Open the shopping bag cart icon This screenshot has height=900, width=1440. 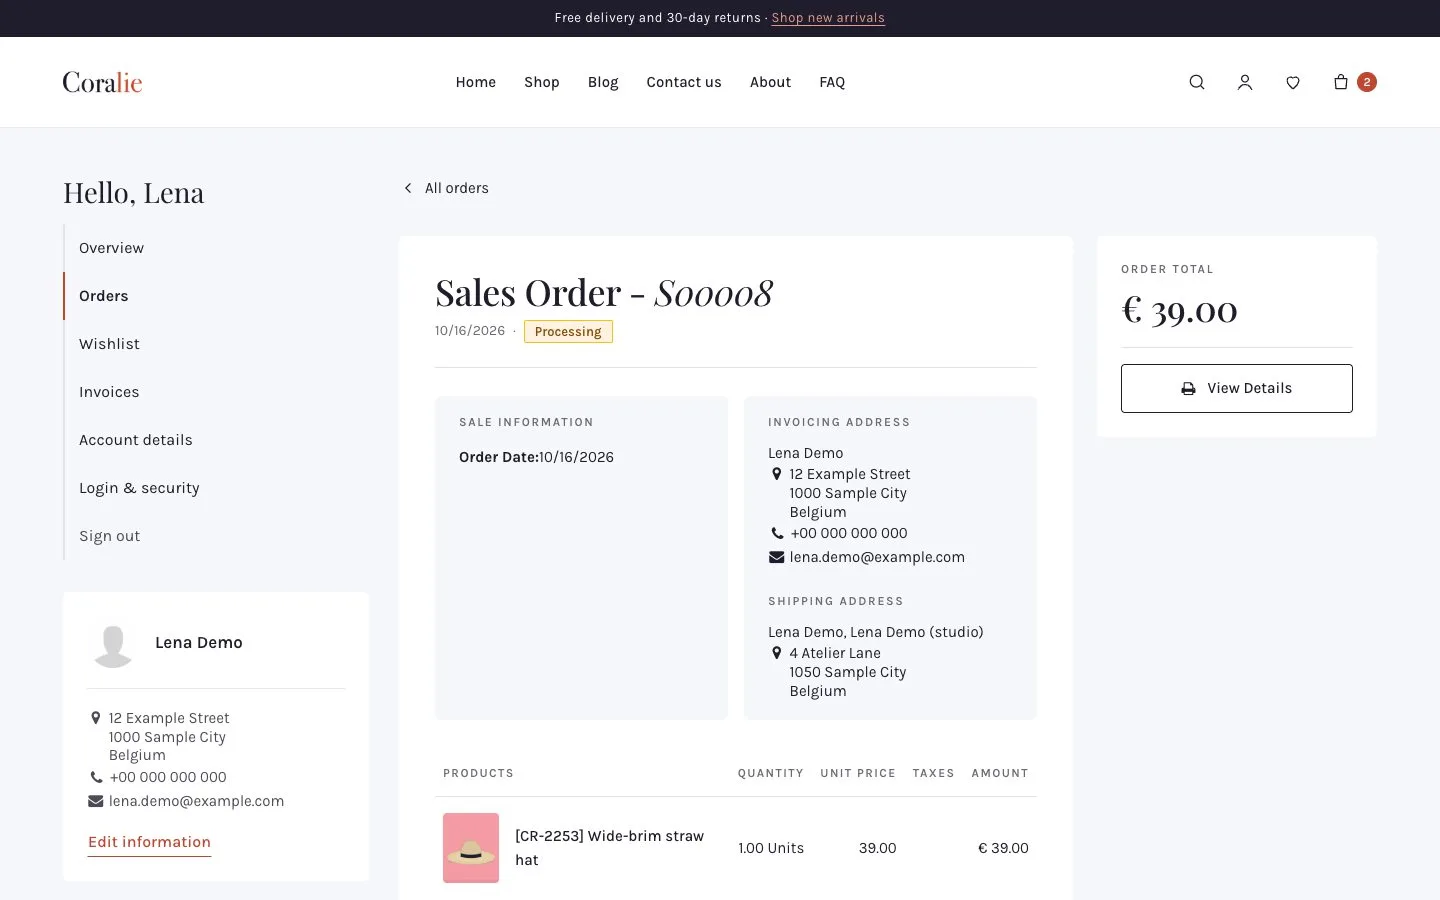(1341, 82)
